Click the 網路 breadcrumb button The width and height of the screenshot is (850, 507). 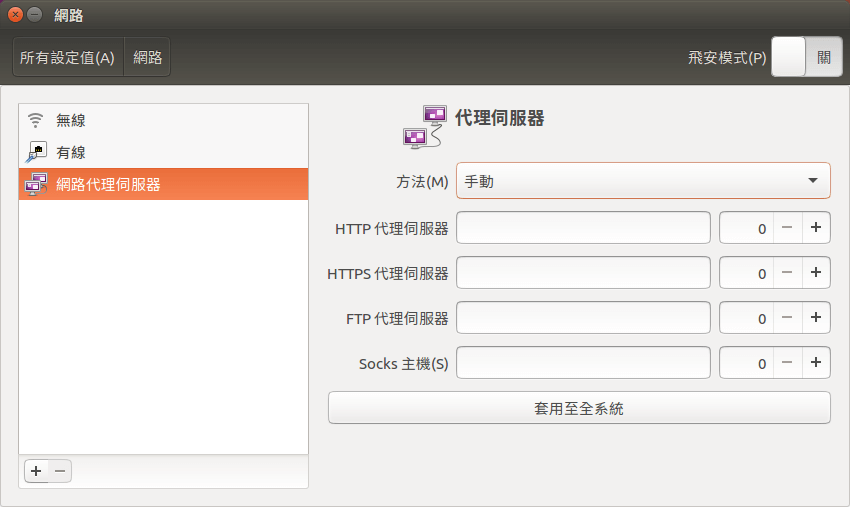pos(147,58)
